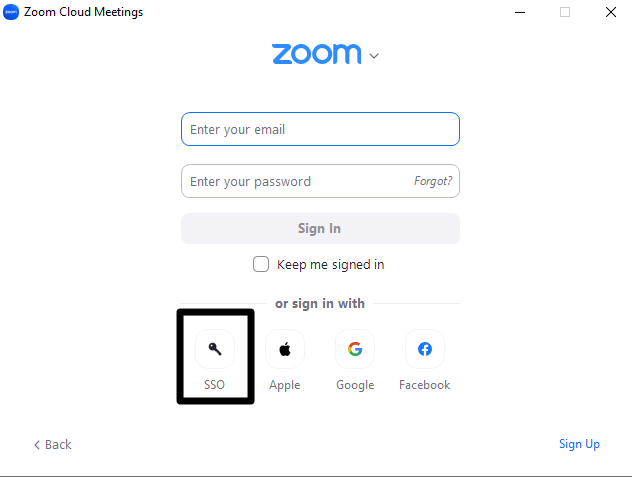Click the SSO label text
The image size is (632, 477).
[214, 385]
